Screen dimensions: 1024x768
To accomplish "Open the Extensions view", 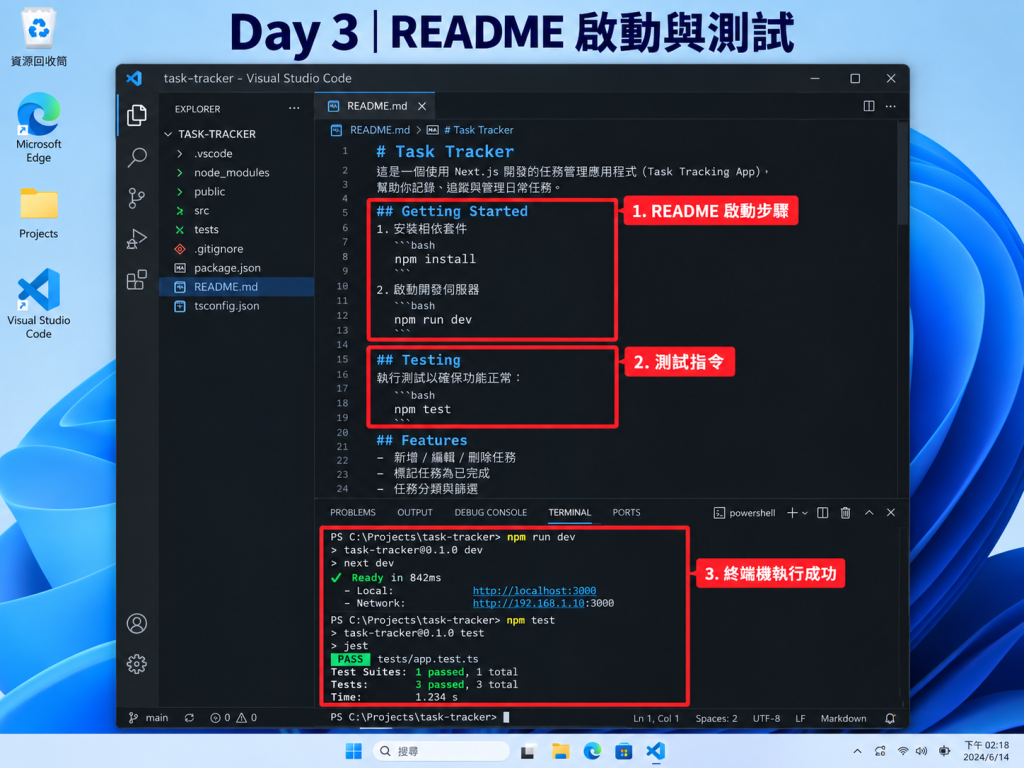I will coord(136,280).
